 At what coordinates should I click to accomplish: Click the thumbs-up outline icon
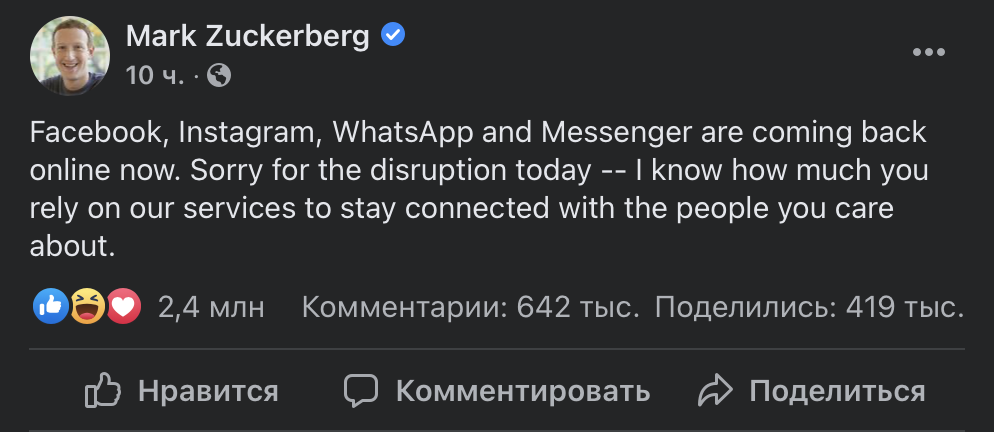[x=103, y=390]
